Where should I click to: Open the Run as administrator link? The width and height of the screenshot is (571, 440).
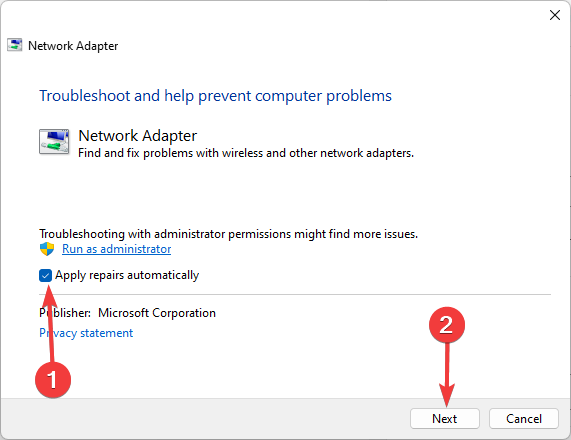coord(117,249)
